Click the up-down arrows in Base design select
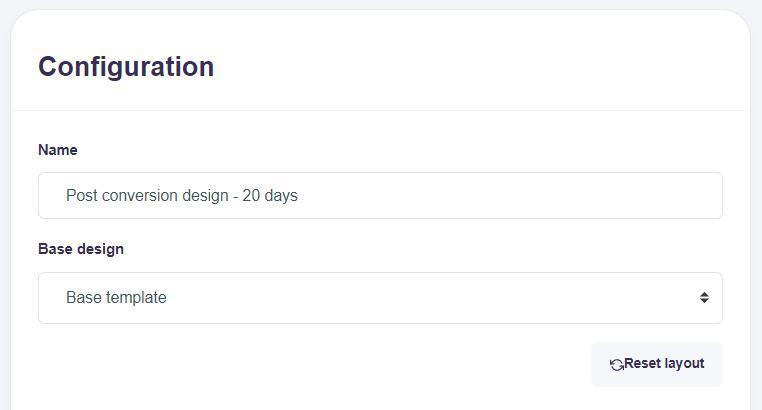The width and height of the screenshot is (762, 410). (704, 298)
